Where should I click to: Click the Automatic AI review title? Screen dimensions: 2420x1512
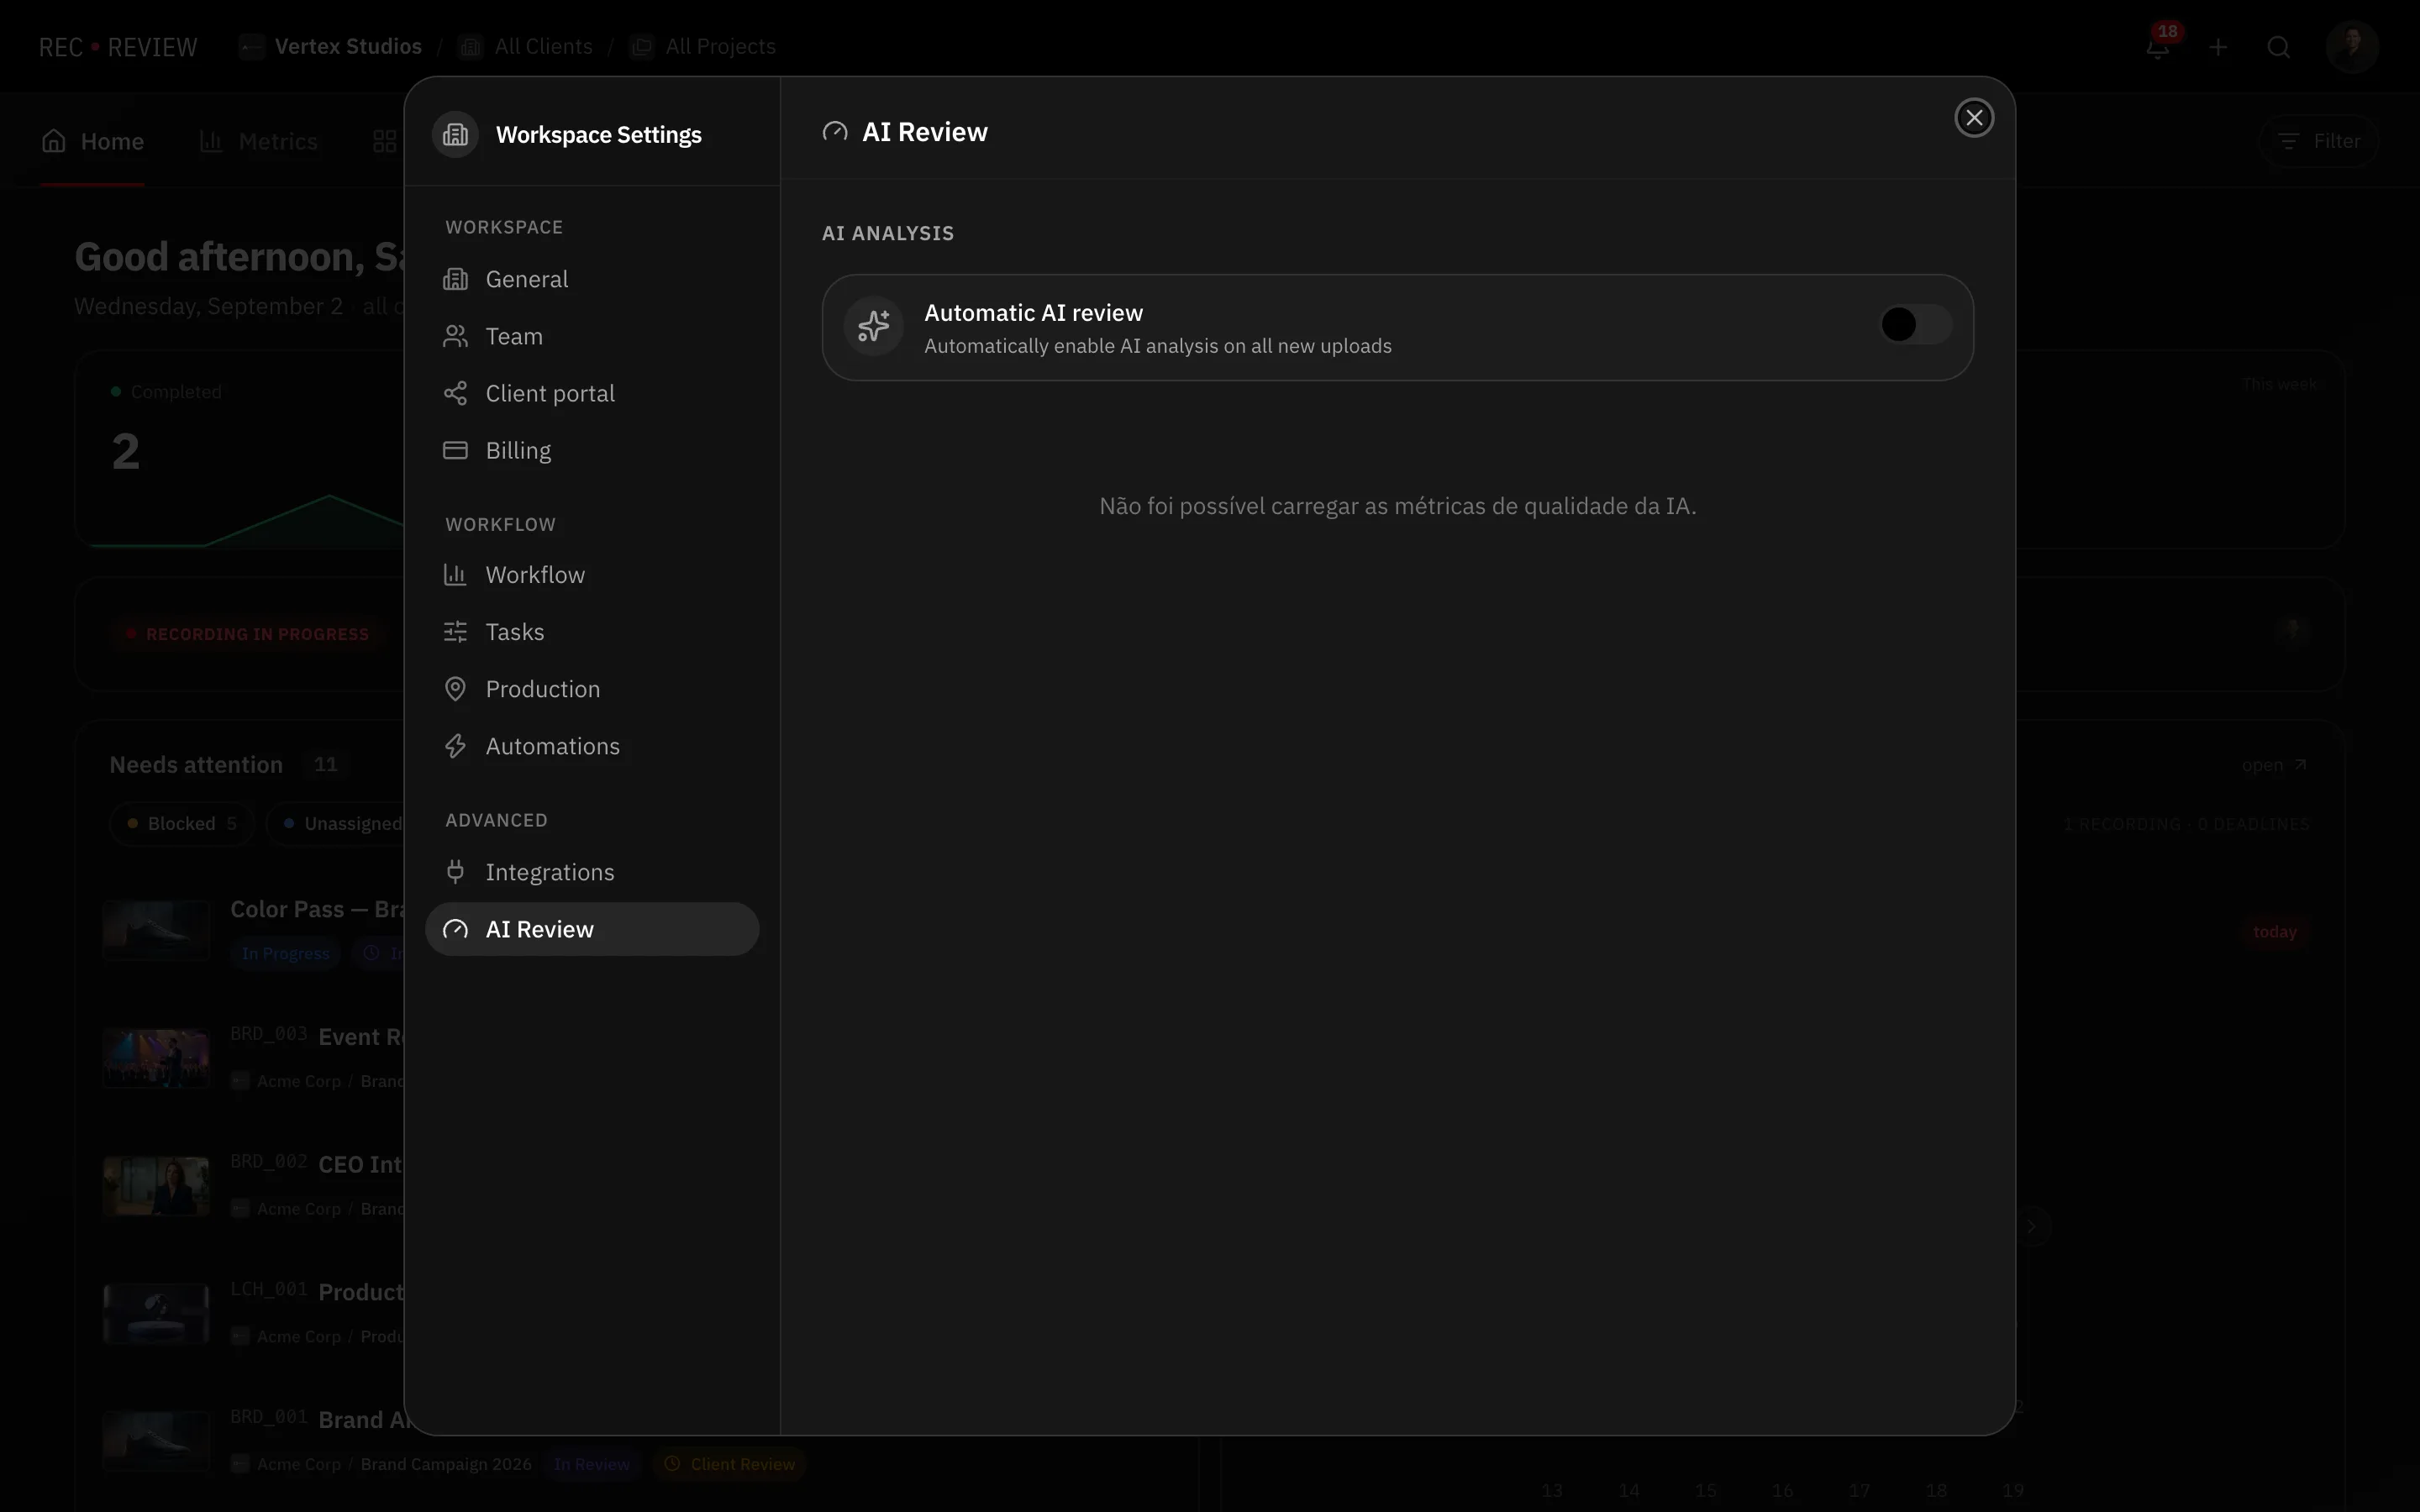tap(1033, 313)
